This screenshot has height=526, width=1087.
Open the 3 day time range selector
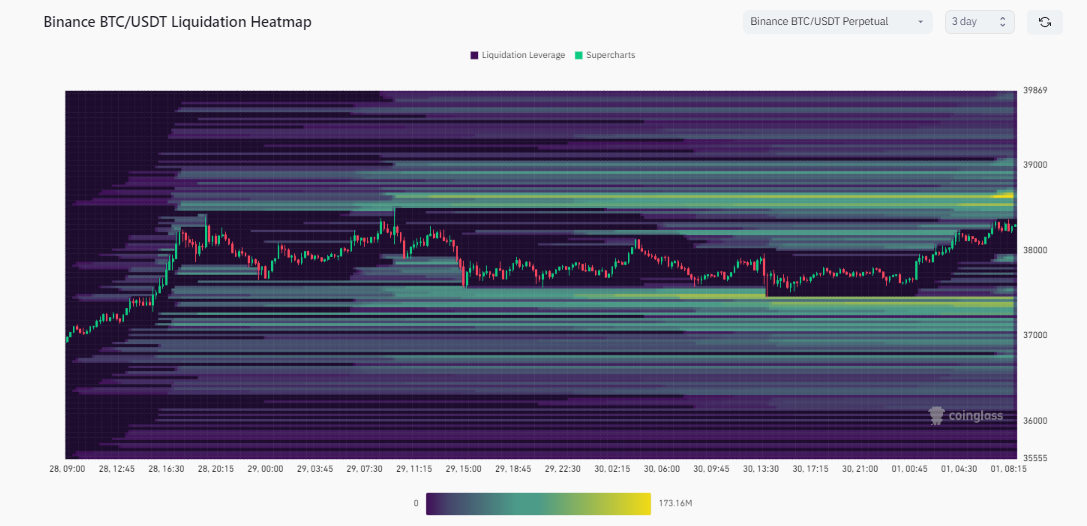979,22
